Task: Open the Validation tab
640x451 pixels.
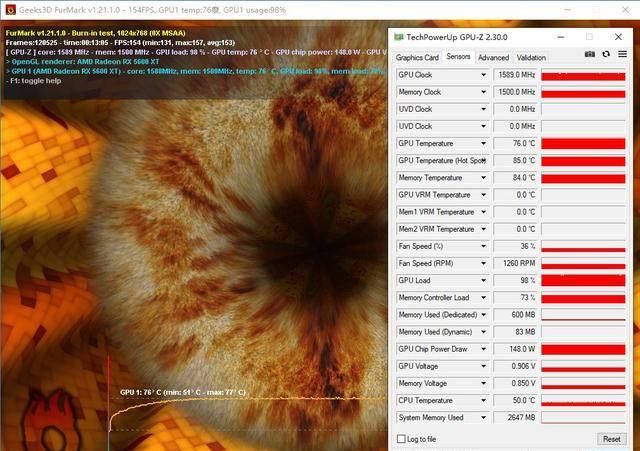Action: (531, 58)
